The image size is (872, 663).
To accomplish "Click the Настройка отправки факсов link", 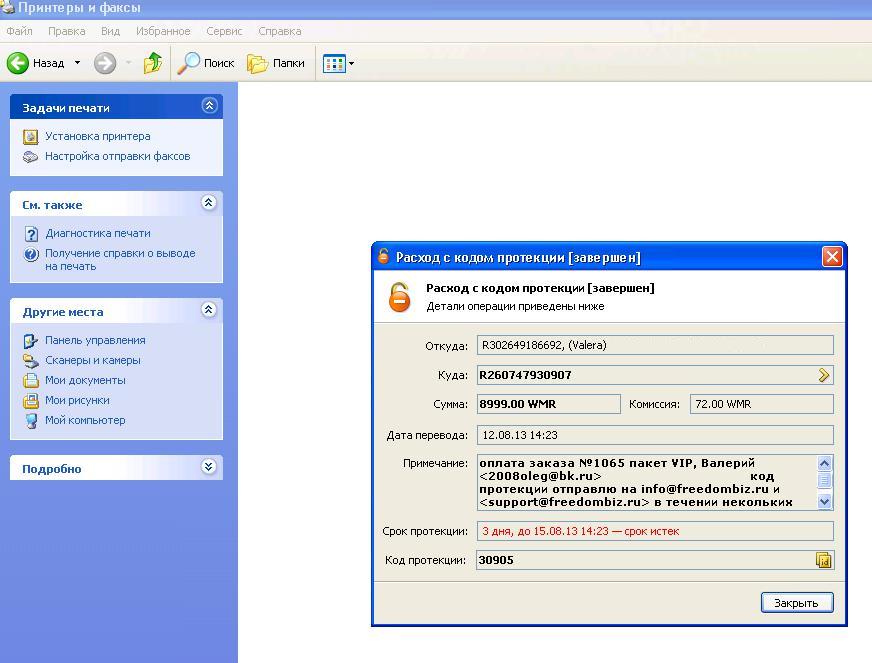I will click(117, 156).
